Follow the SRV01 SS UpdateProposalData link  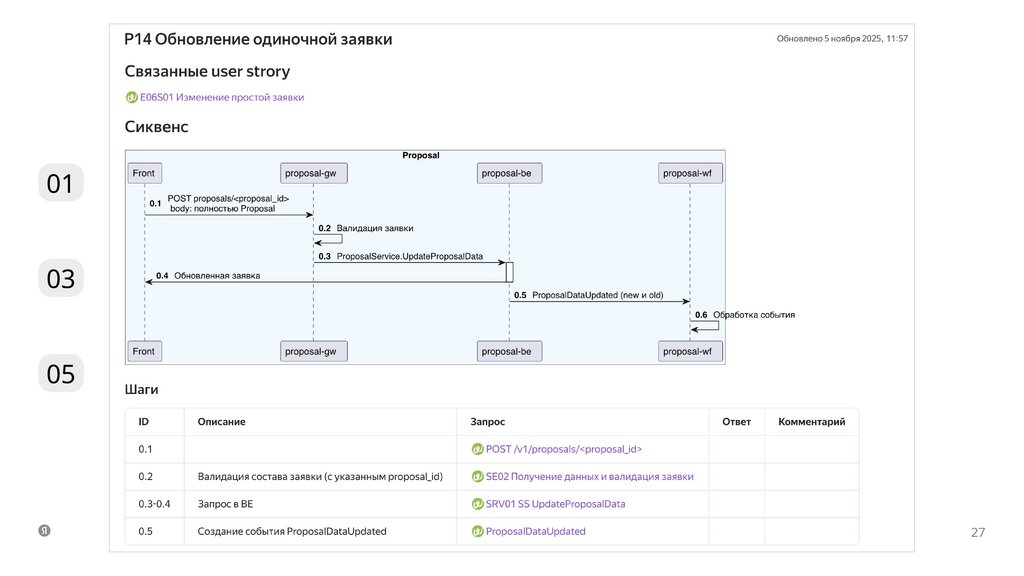[x=556, y=504]
